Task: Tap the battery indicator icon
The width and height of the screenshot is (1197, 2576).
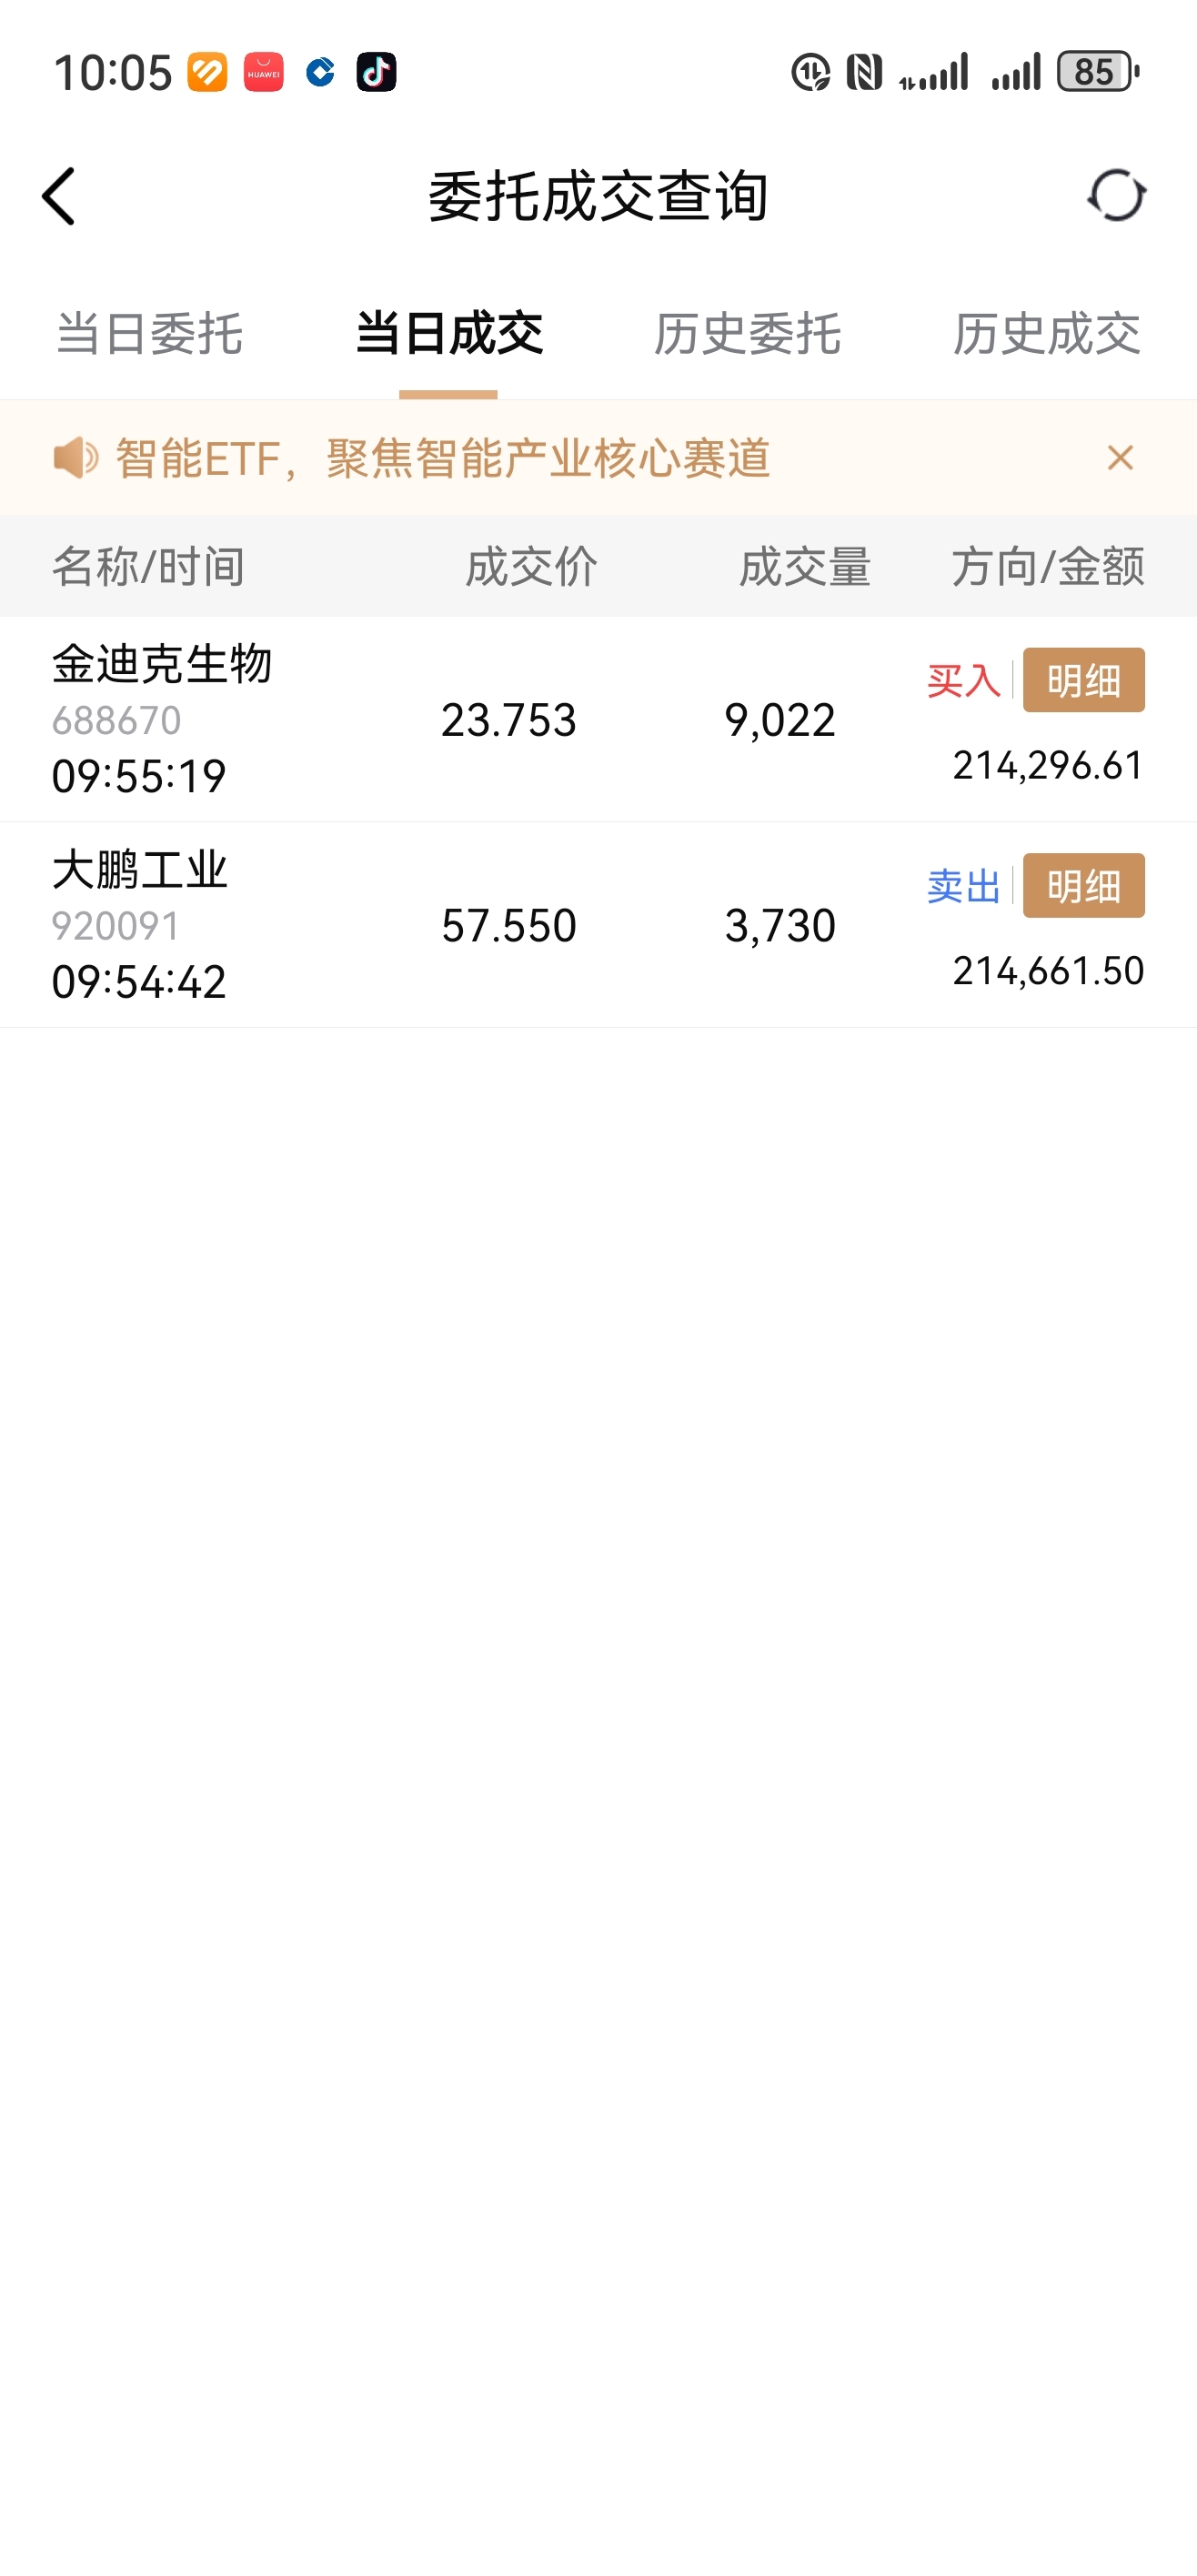Action: (x=1097, y=72)
